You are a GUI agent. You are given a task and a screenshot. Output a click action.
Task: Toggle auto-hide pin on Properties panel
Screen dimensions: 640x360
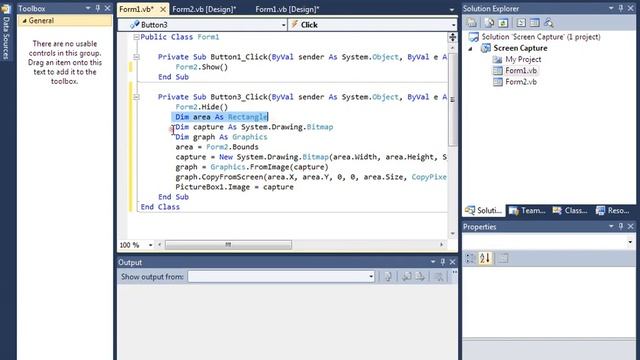pos(621,226)
